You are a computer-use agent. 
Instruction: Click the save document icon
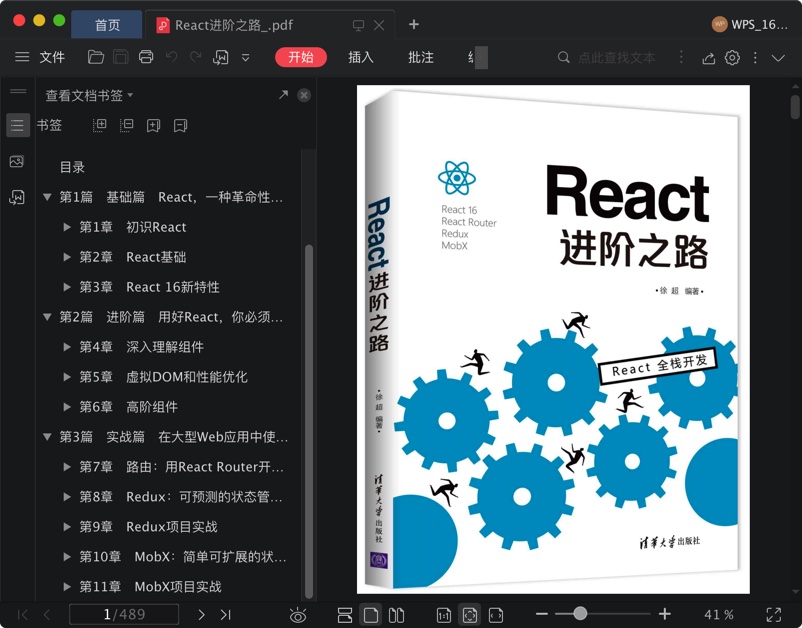pos(121,57)
